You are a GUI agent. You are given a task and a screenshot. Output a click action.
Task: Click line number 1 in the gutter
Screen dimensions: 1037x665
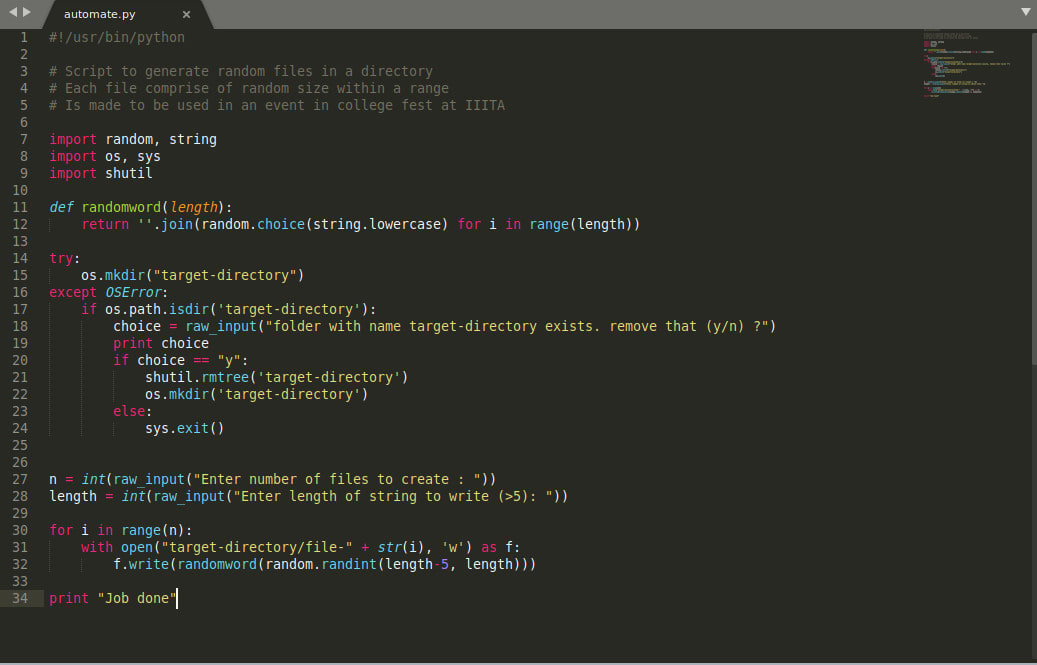coord(24,37)
